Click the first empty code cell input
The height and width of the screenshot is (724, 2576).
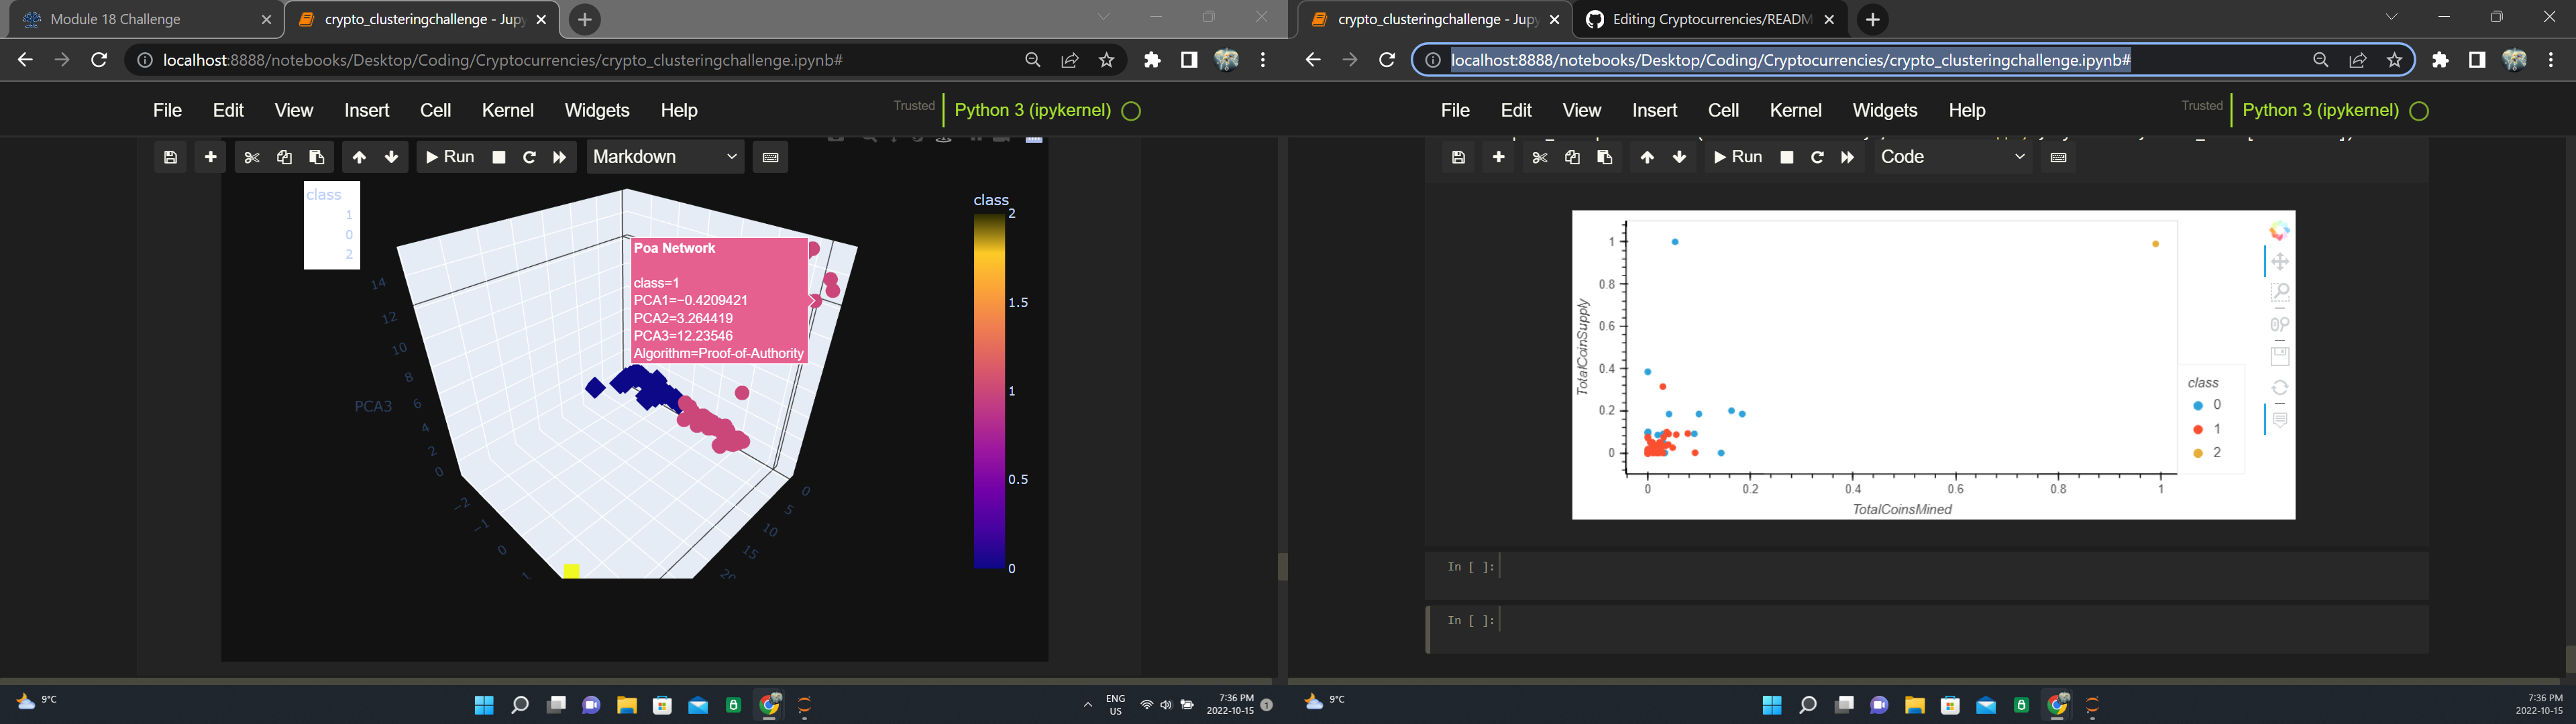pos(1960,567)
